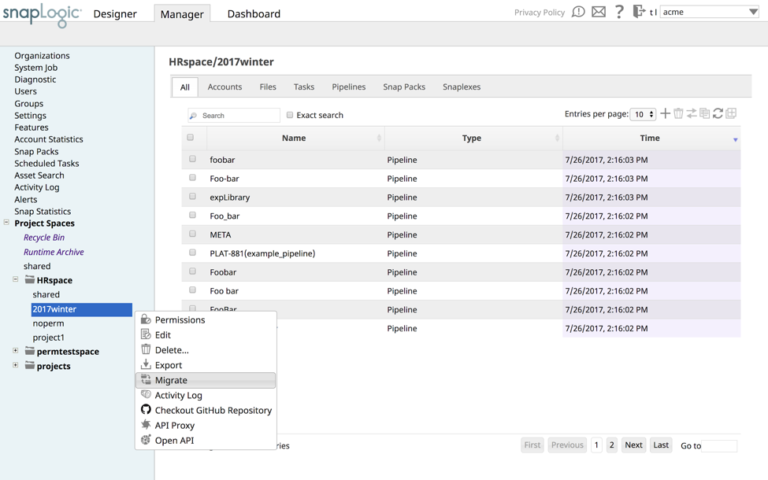Go to the Next page

[633, 445]
